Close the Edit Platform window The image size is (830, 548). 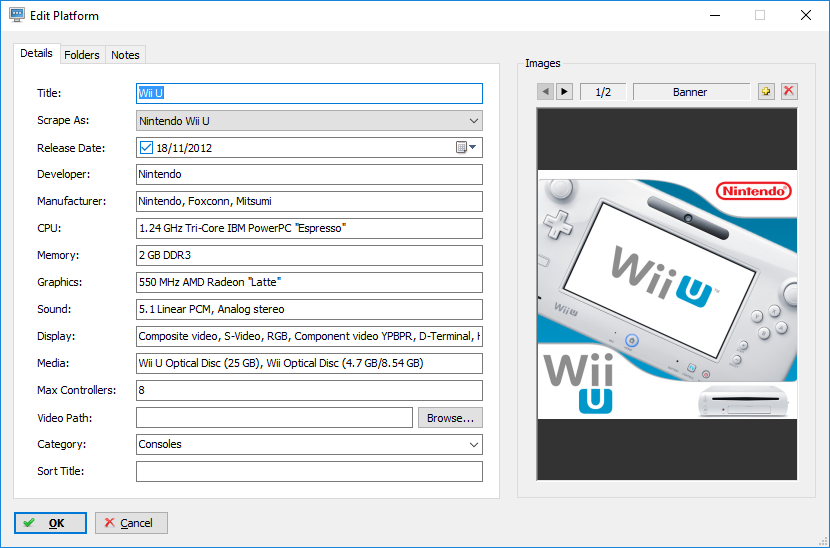click(x=806, y=15)
